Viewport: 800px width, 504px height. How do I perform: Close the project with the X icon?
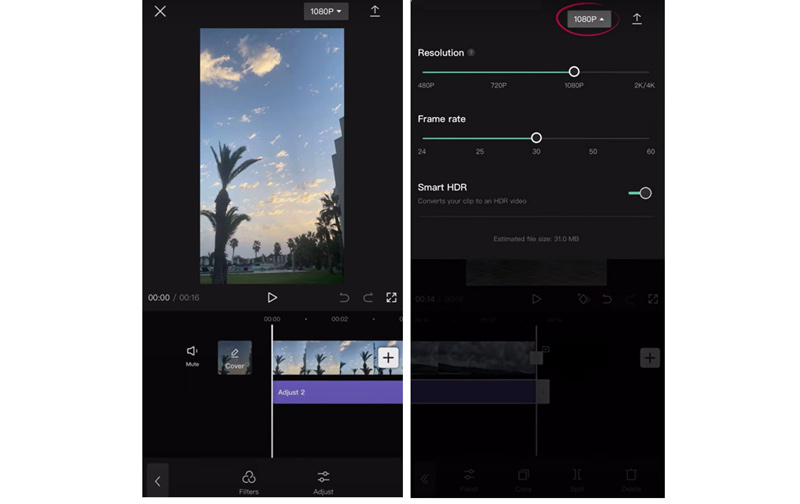pos(160,12)
